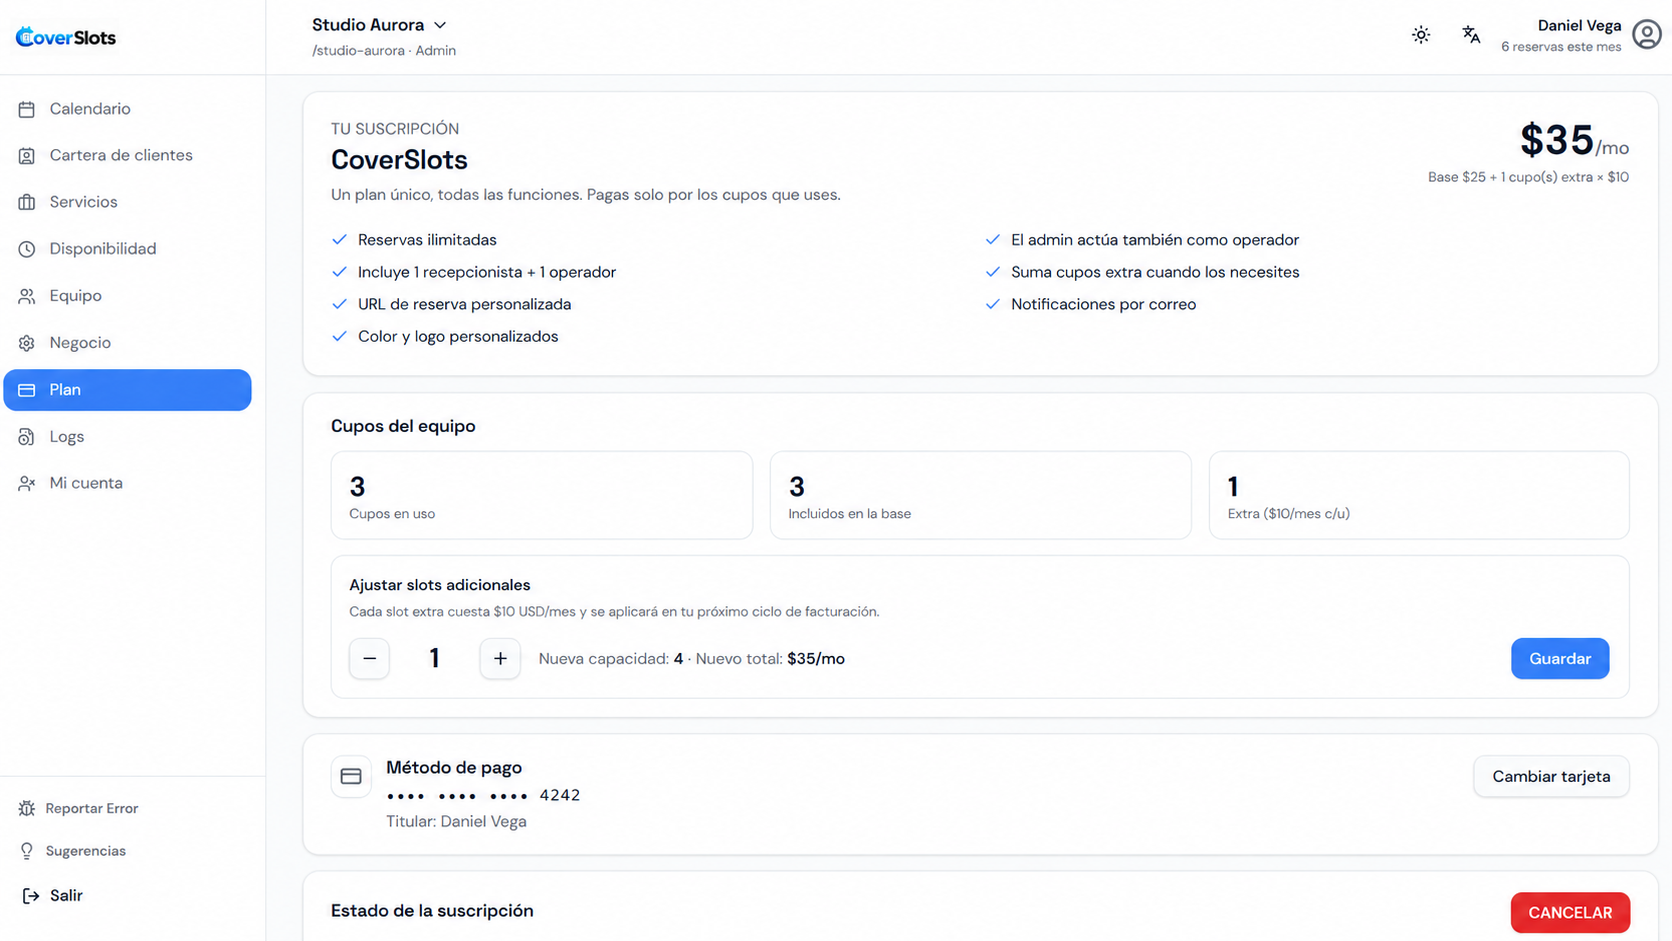
Task: Click the Calendario calendar icon
Action: [x=27, y=109]
